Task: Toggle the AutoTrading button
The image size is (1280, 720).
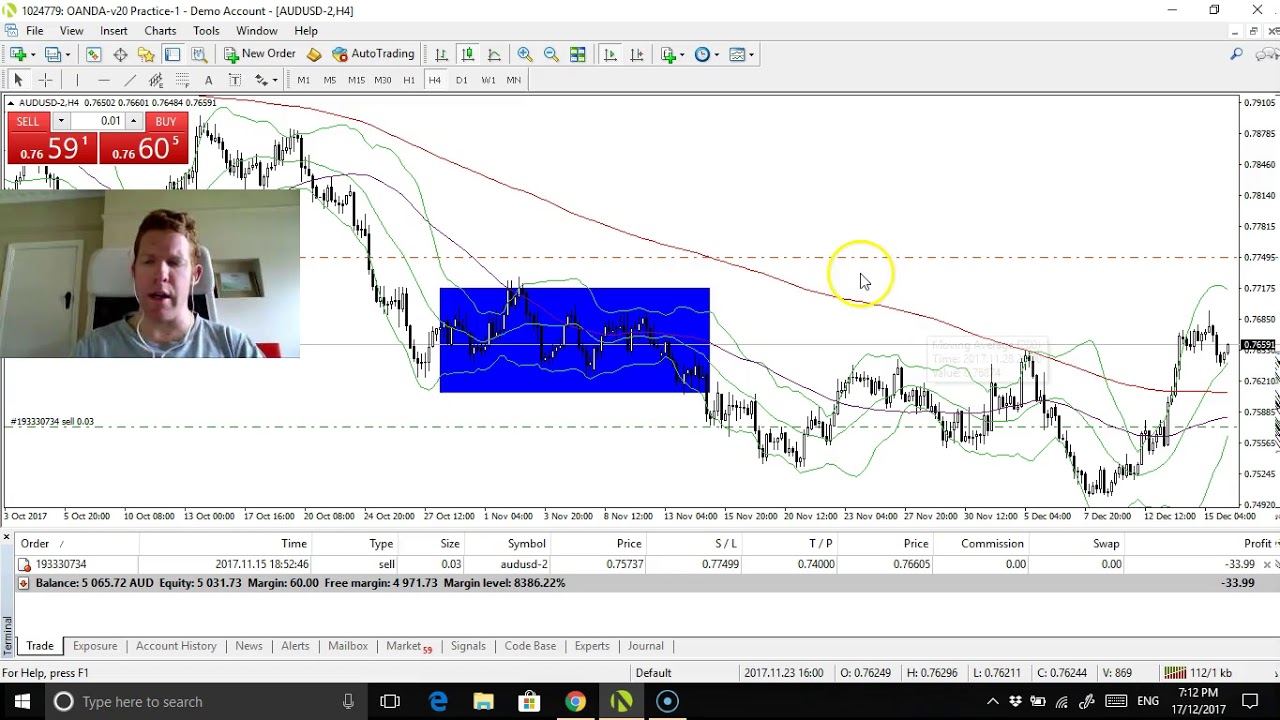Action: tap(373, 54)
